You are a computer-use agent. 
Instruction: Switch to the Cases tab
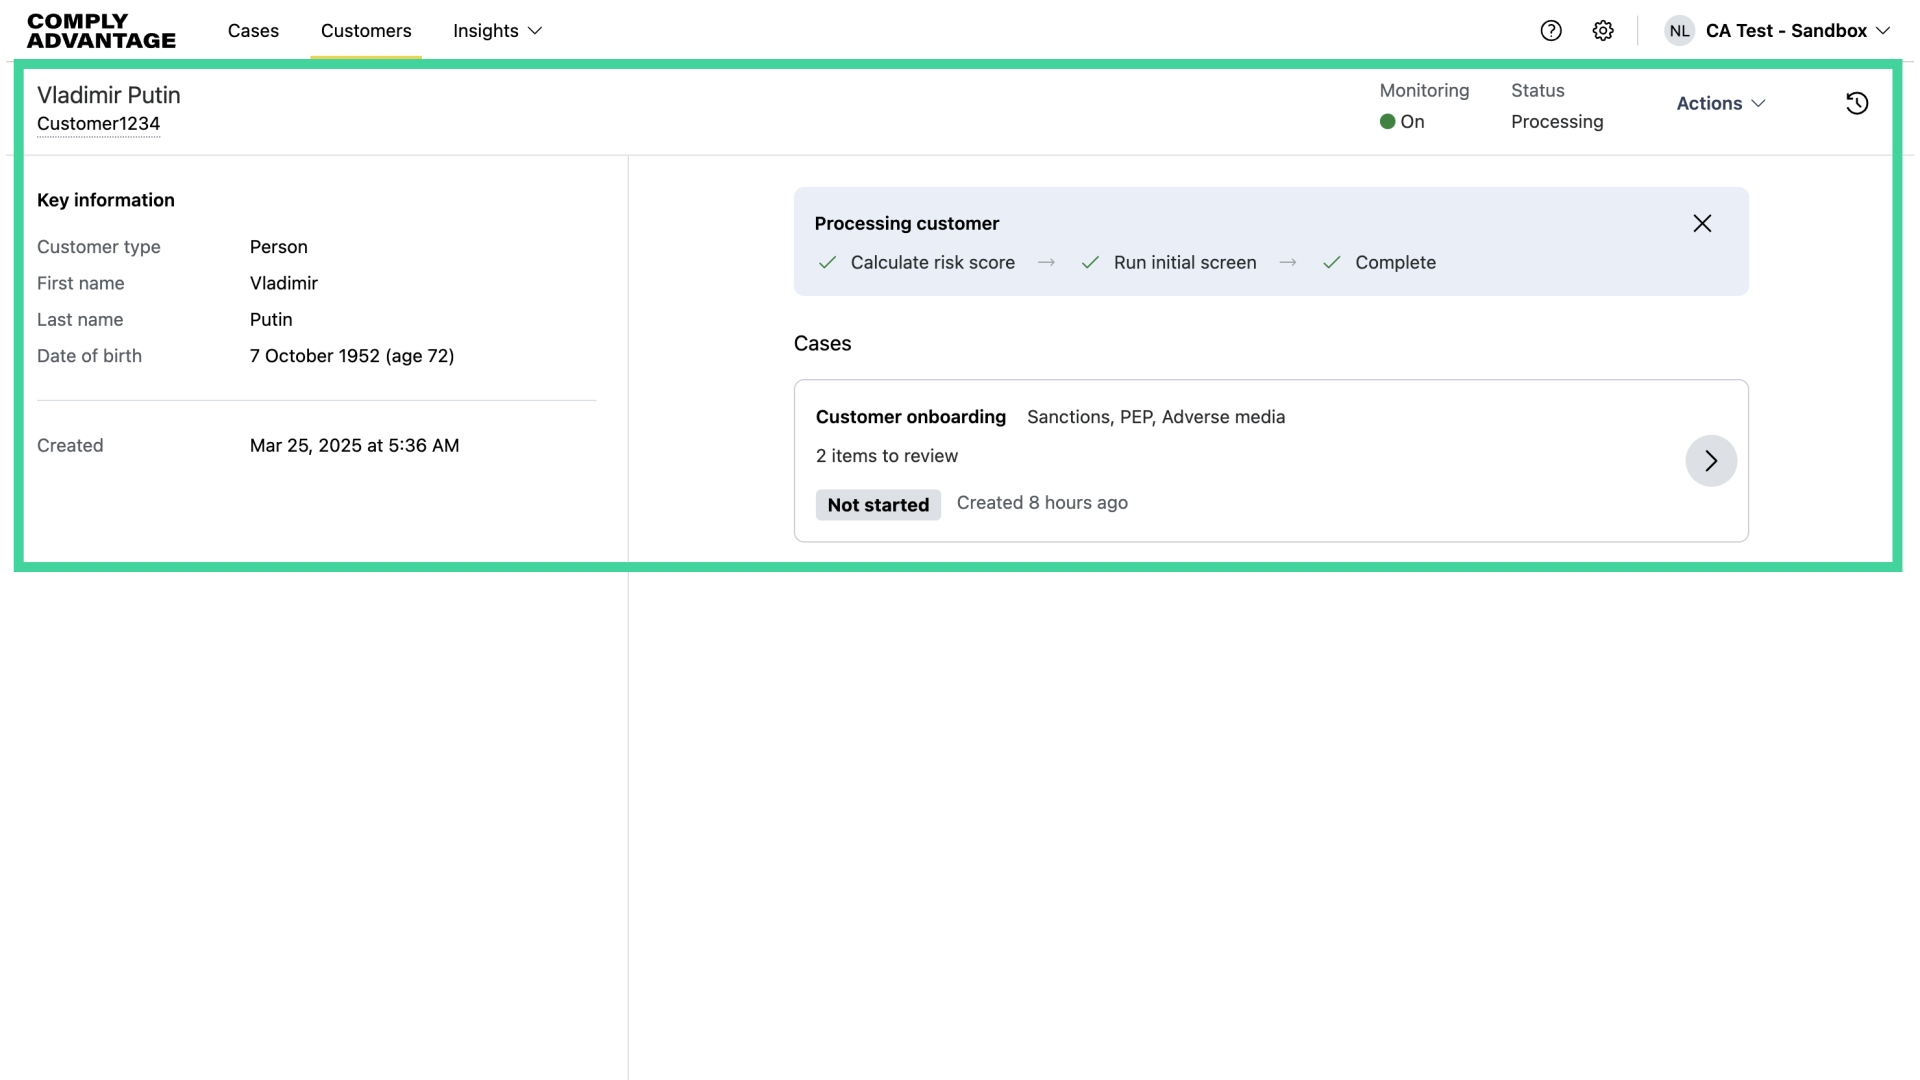tap(253, 31)
